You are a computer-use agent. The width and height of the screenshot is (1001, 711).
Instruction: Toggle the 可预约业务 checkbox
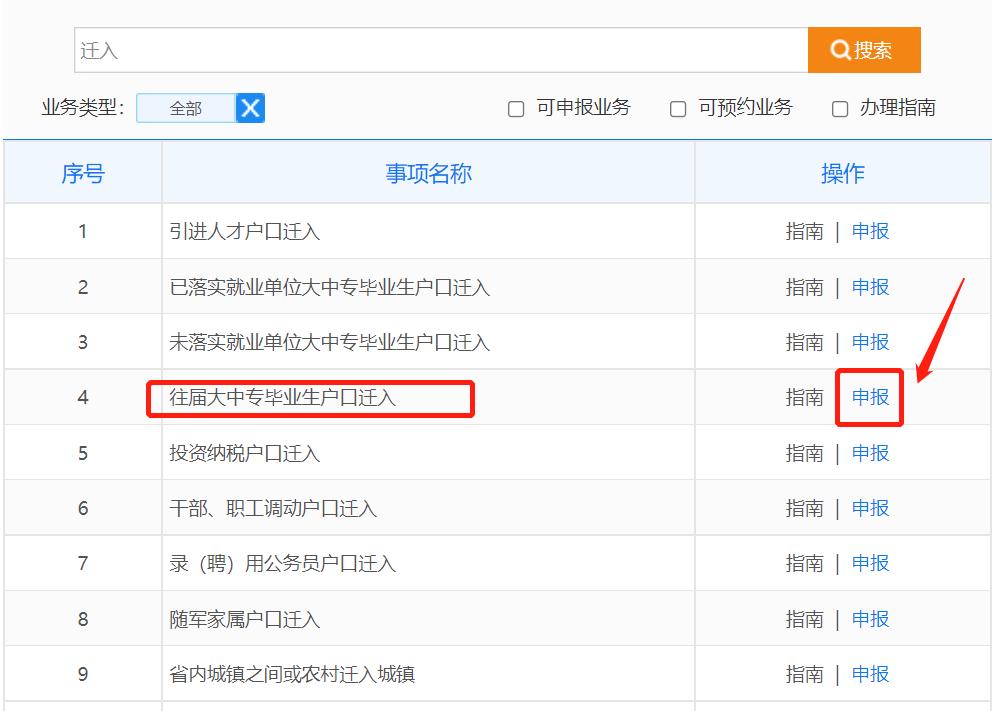[x=678, y=109]
